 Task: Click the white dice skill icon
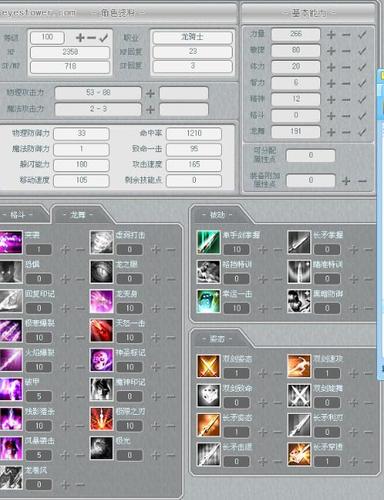(208, 395)
